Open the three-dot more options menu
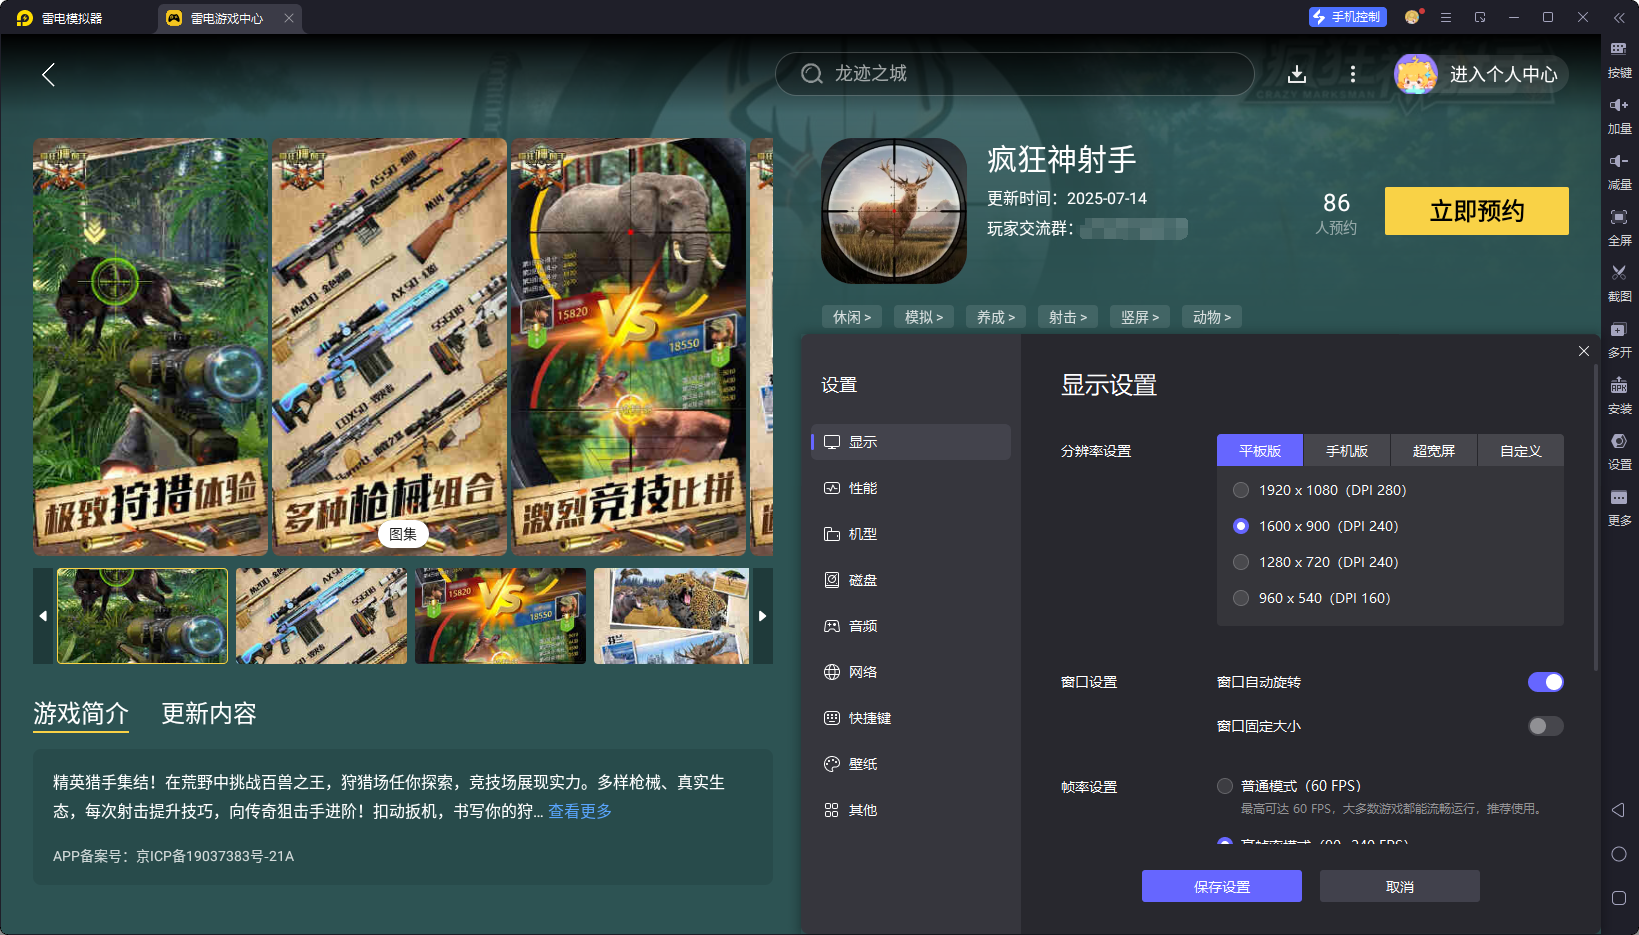This screenshot has height=935, width=1639. [1353, 74]
